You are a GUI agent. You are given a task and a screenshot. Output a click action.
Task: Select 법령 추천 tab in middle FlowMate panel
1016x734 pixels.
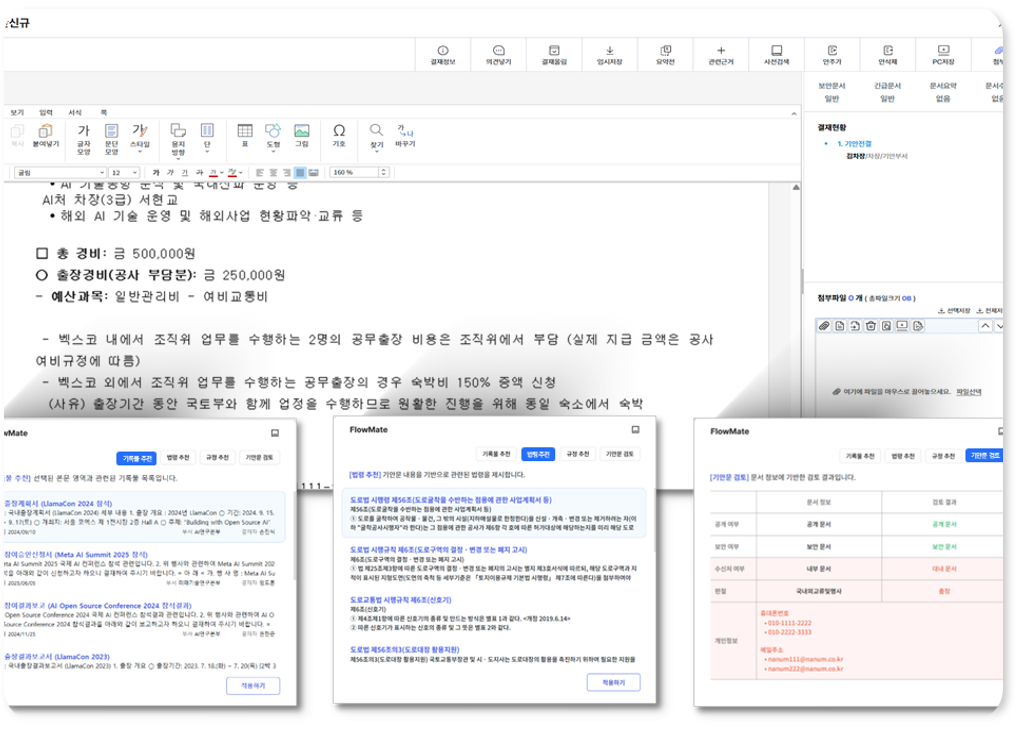(x=537, y=454)
